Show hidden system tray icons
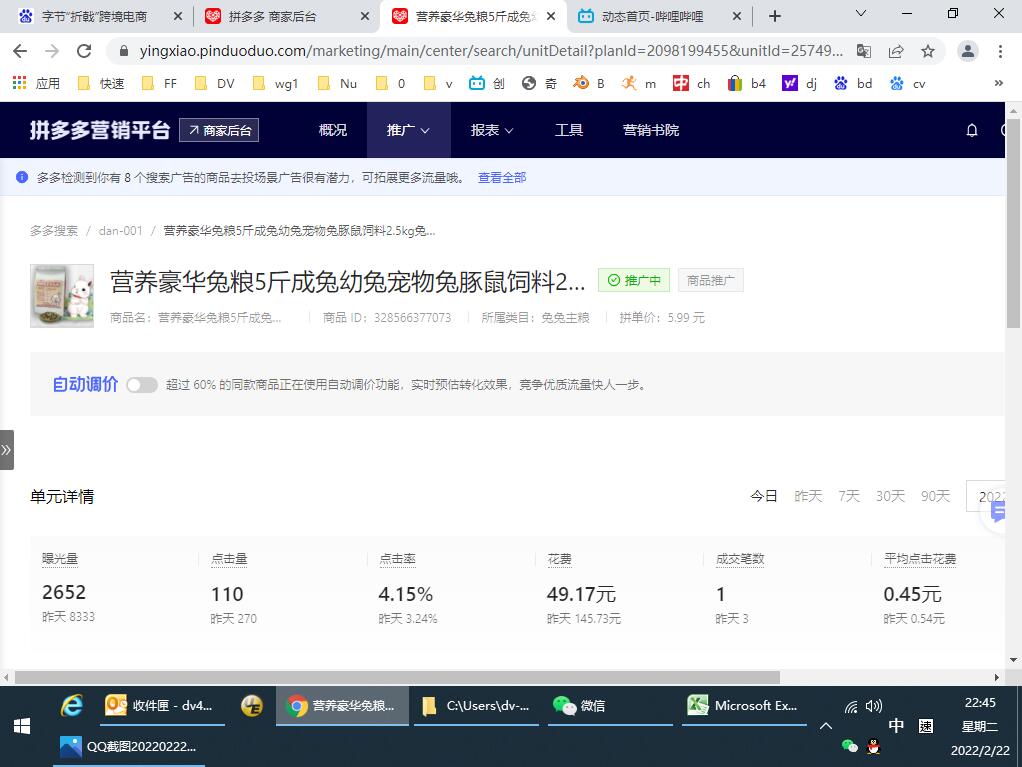This screenshot has width=1022, height=767. pyautogui.click(x=826, y=726)
